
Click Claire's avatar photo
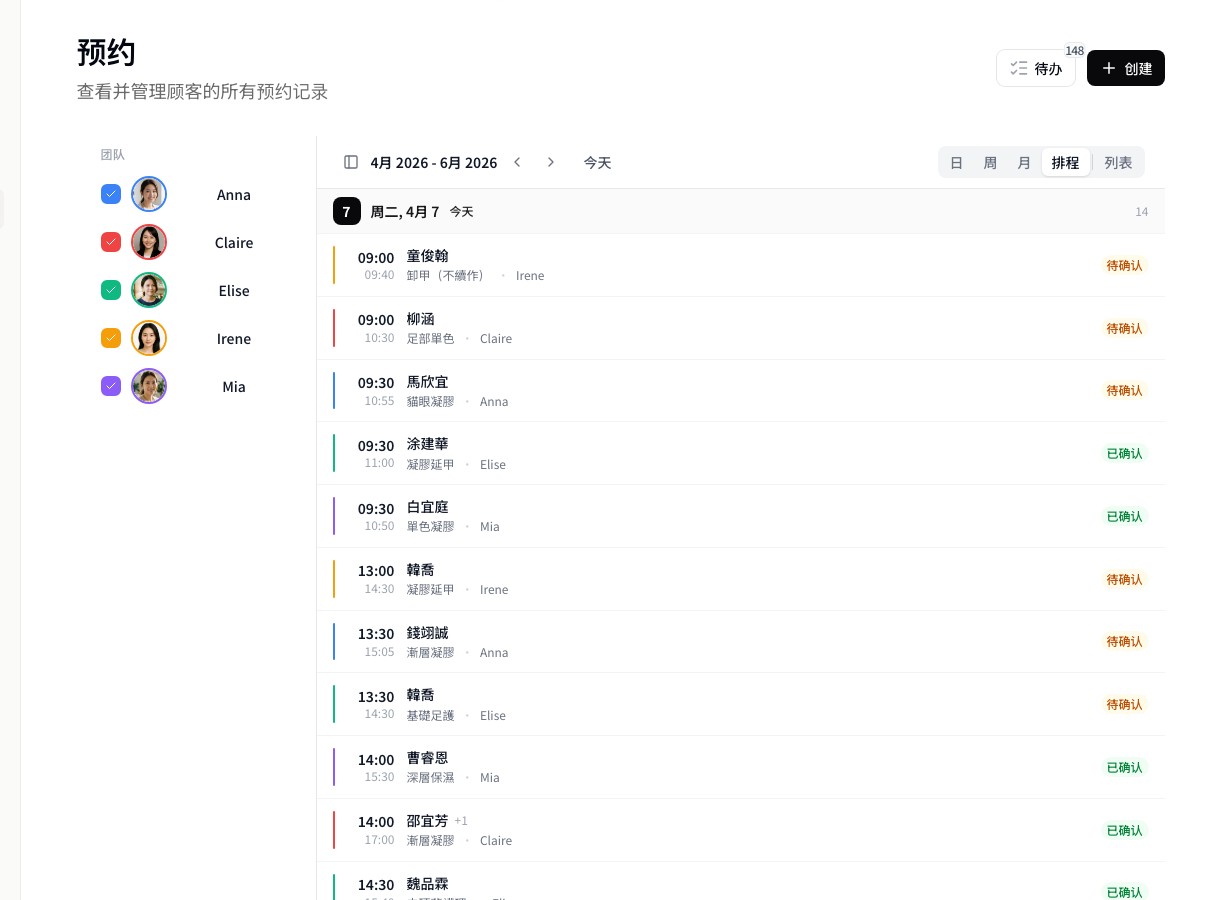[149, 242]
